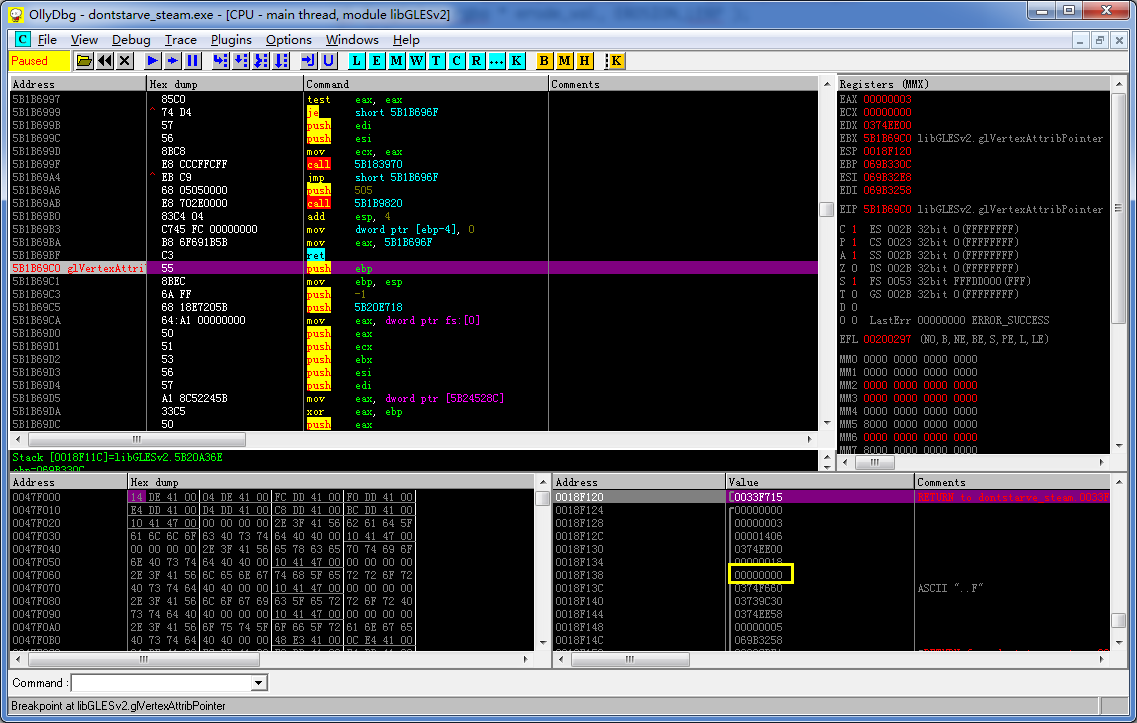Viewport: 1137px width, 723px height.
Task: Click the Registers (MMX) header button
Action: 973,84
